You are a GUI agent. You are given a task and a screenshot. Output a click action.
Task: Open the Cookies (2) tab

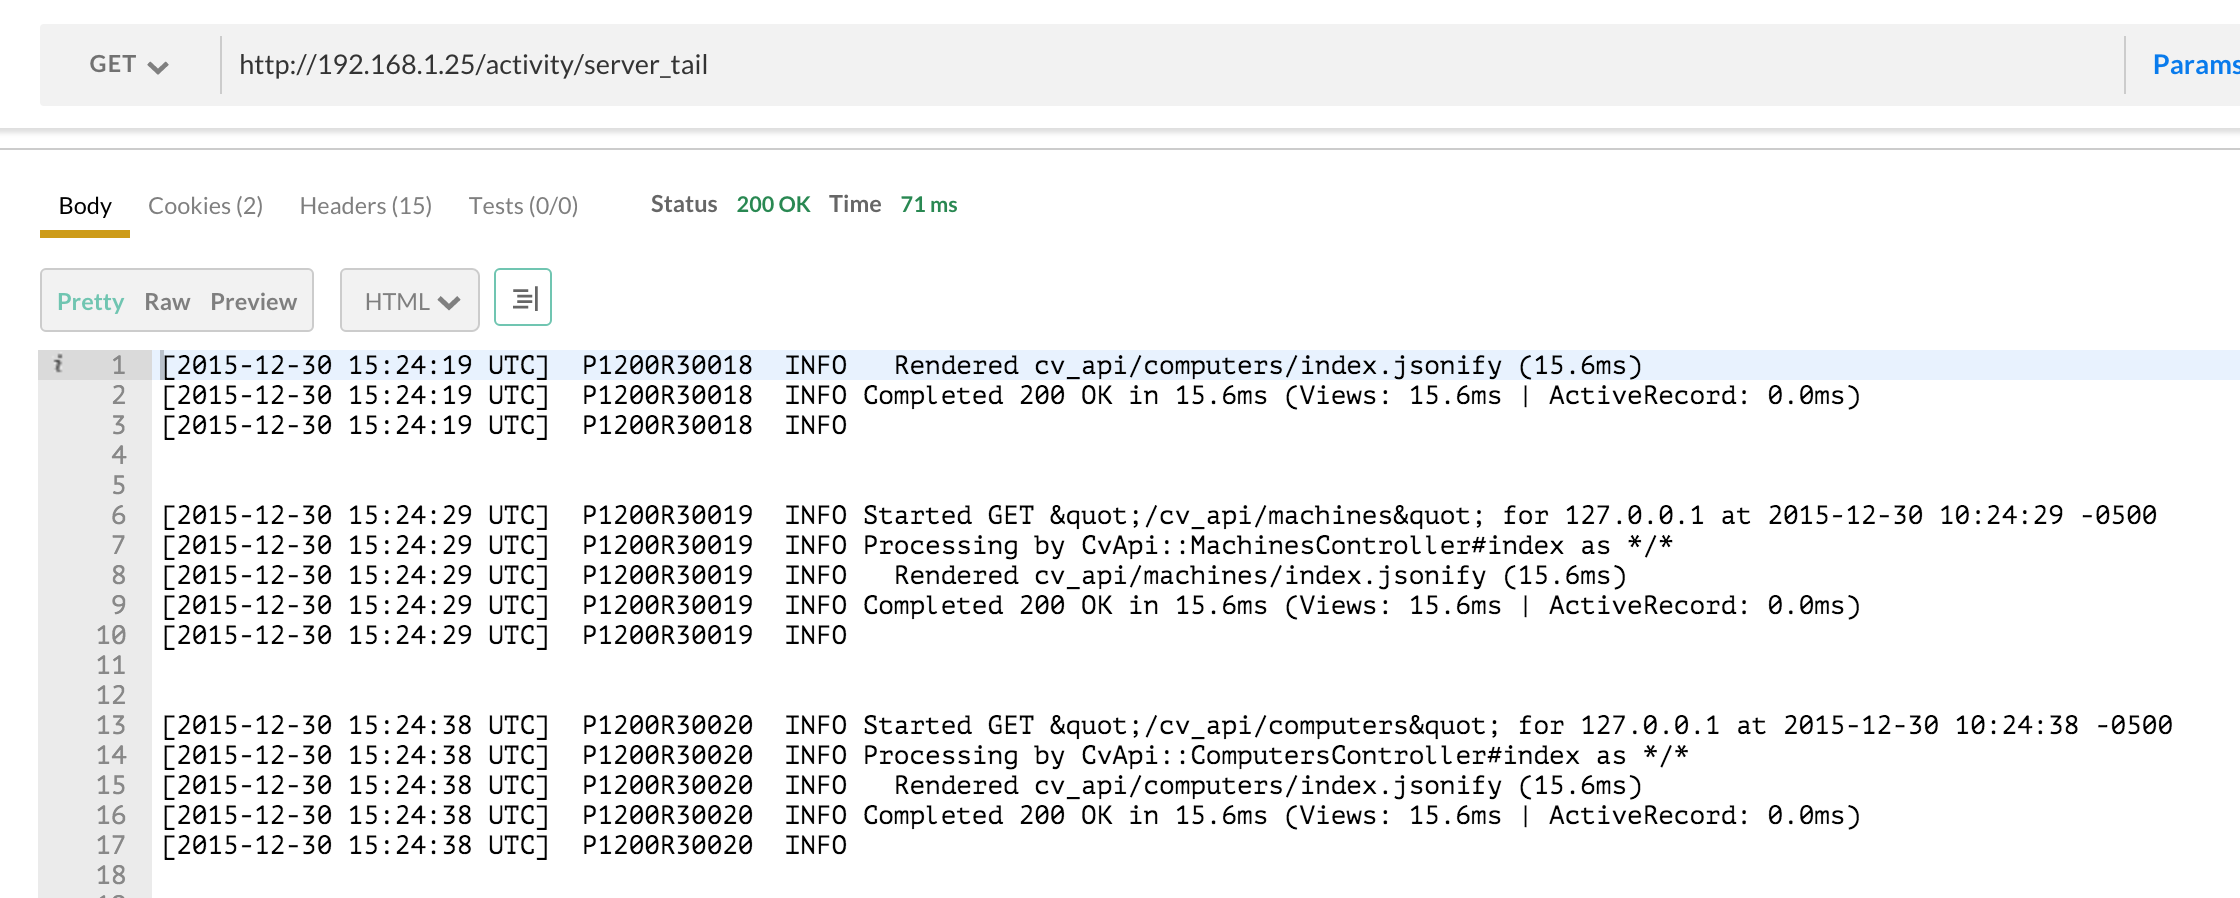click(x=205, y=206)
